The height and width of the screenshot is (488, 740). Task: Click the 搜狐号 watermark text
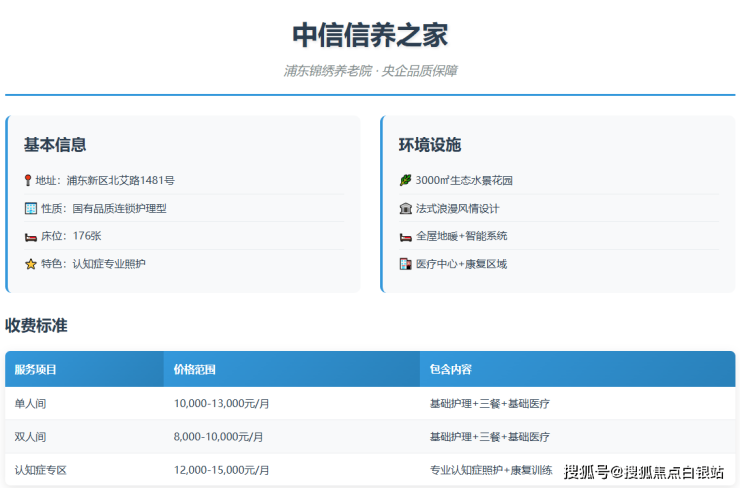coord(586,472)
